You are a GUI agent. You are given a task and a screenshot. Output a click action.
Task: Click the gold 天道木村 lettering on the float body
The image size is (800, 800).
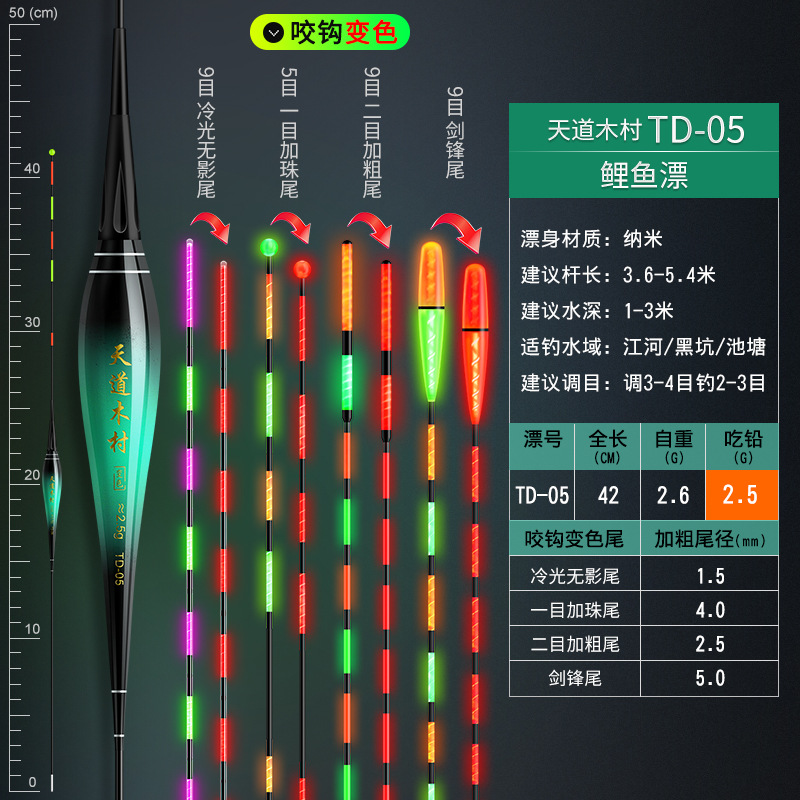point(119,398)
